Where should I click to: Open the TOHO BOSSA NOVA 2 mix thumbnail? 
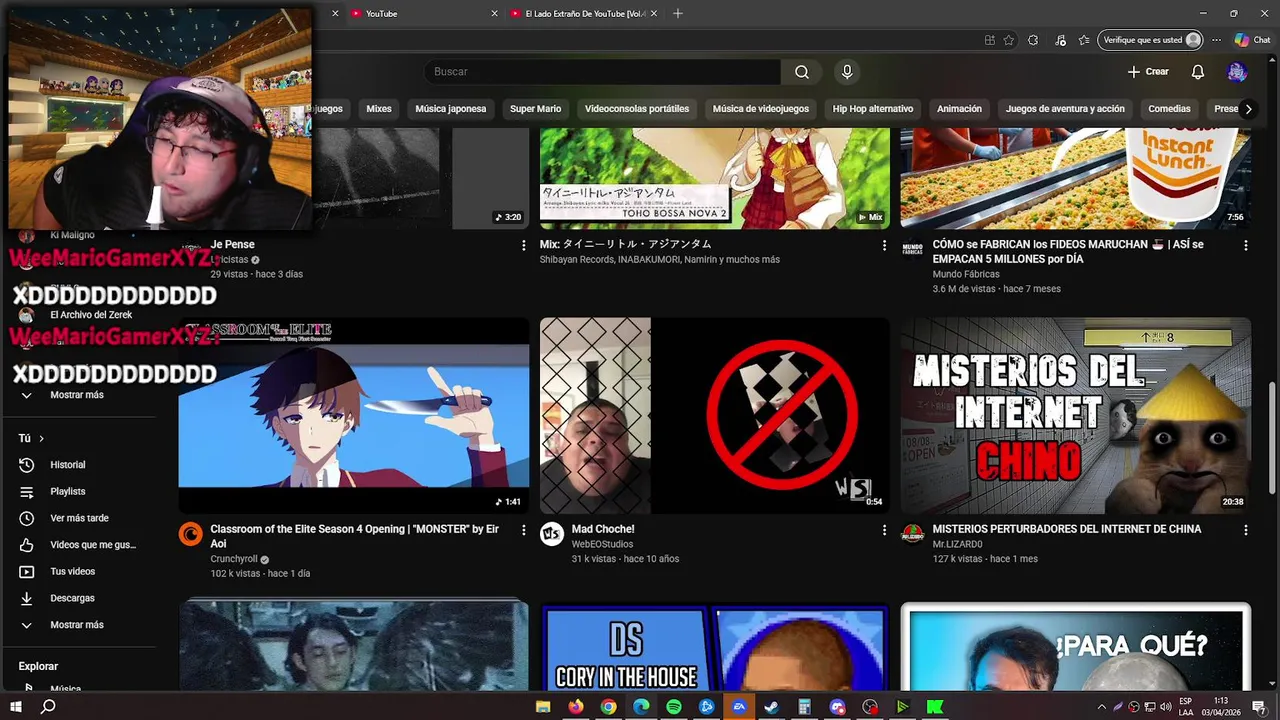(715, 178)
